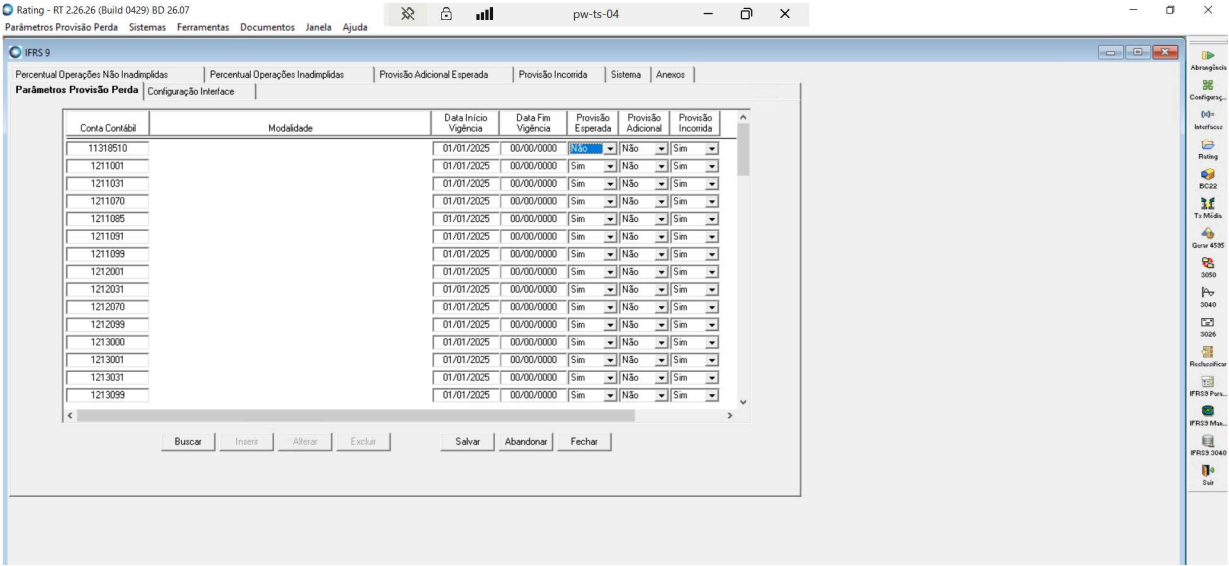Switch to the Anexos tab
Image resolution: width=1229 pixels, height=566 pixels.
[672, 75]
